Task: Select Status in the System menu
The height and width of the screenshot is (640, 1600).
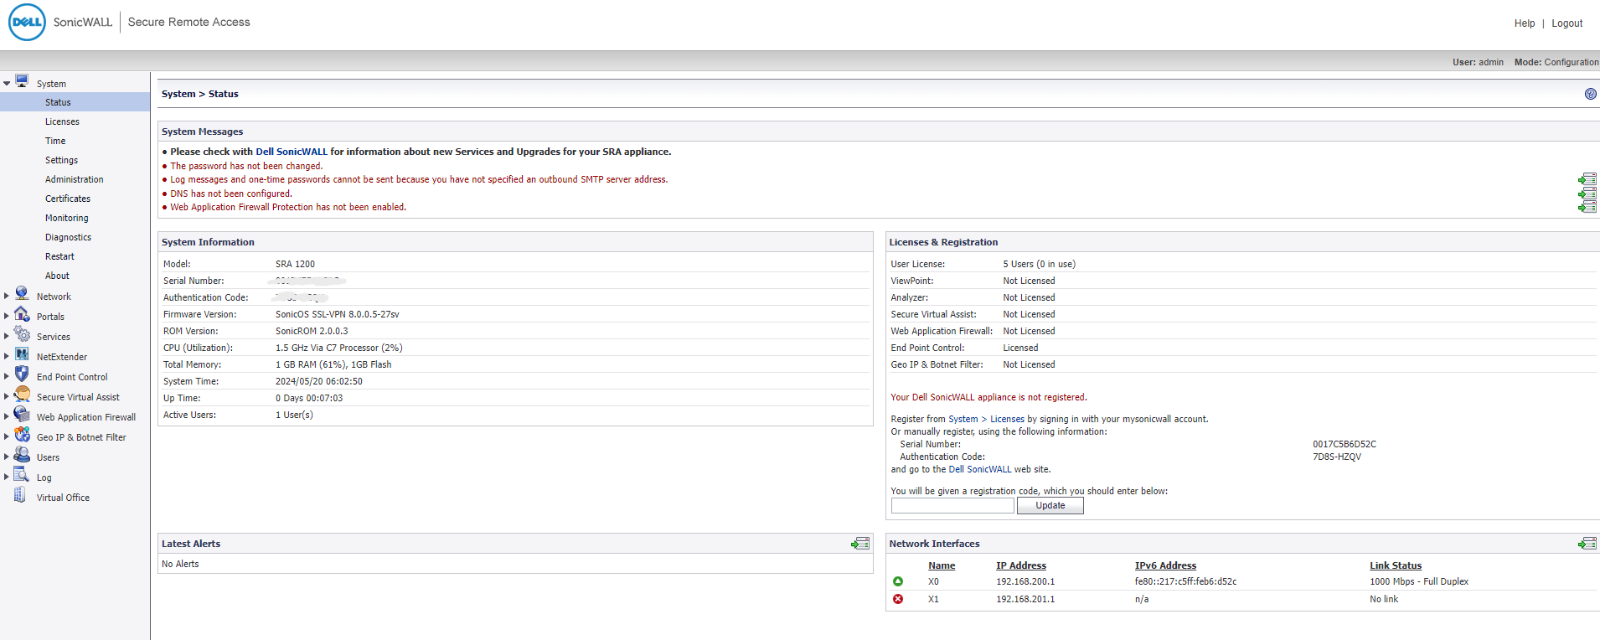Action: click(x=58, y=102)
